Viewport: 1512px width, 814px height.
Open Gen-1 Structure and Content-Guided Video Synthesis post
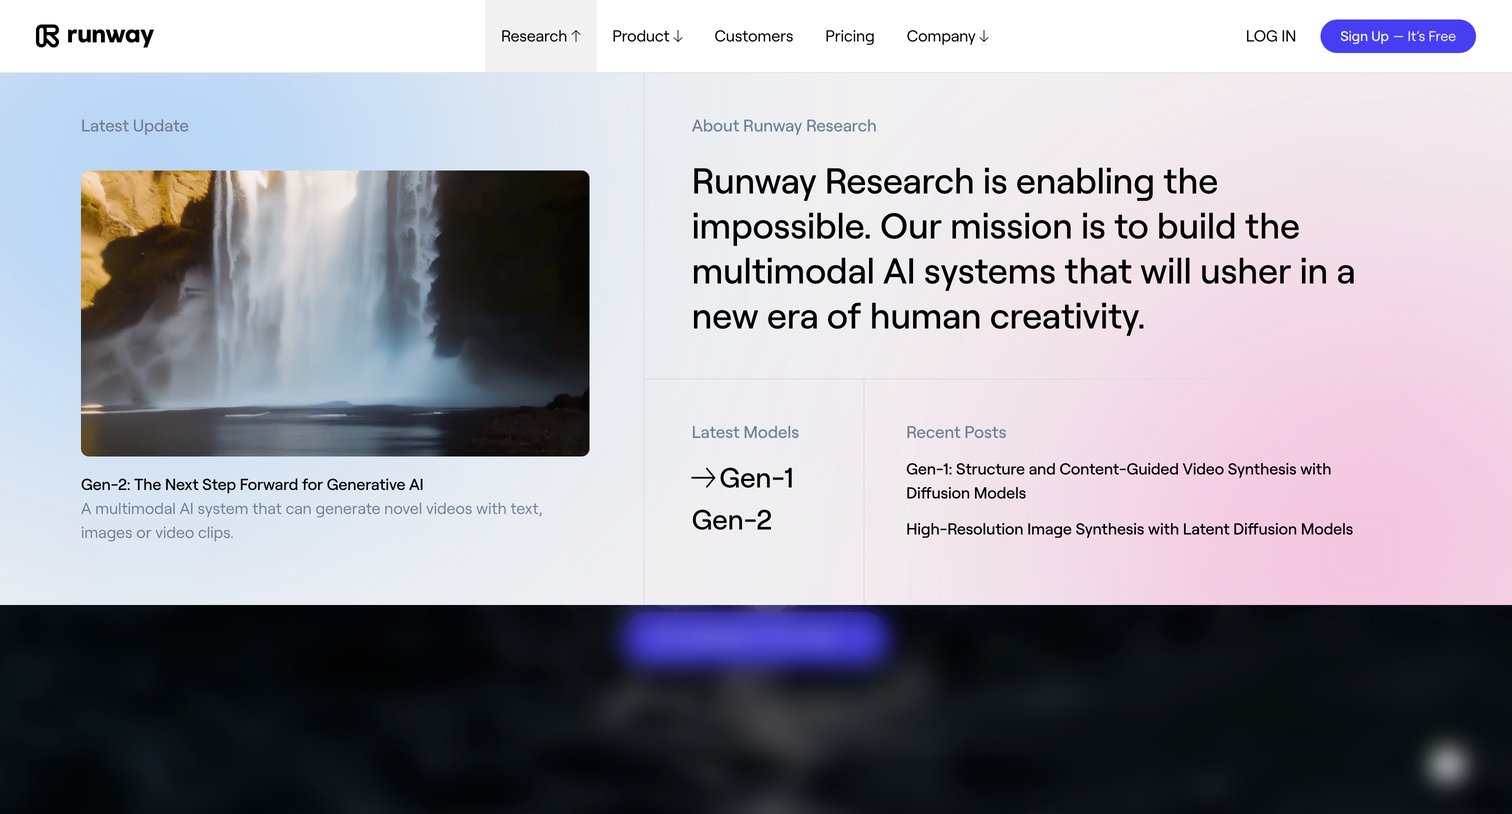click(1118, 481)
